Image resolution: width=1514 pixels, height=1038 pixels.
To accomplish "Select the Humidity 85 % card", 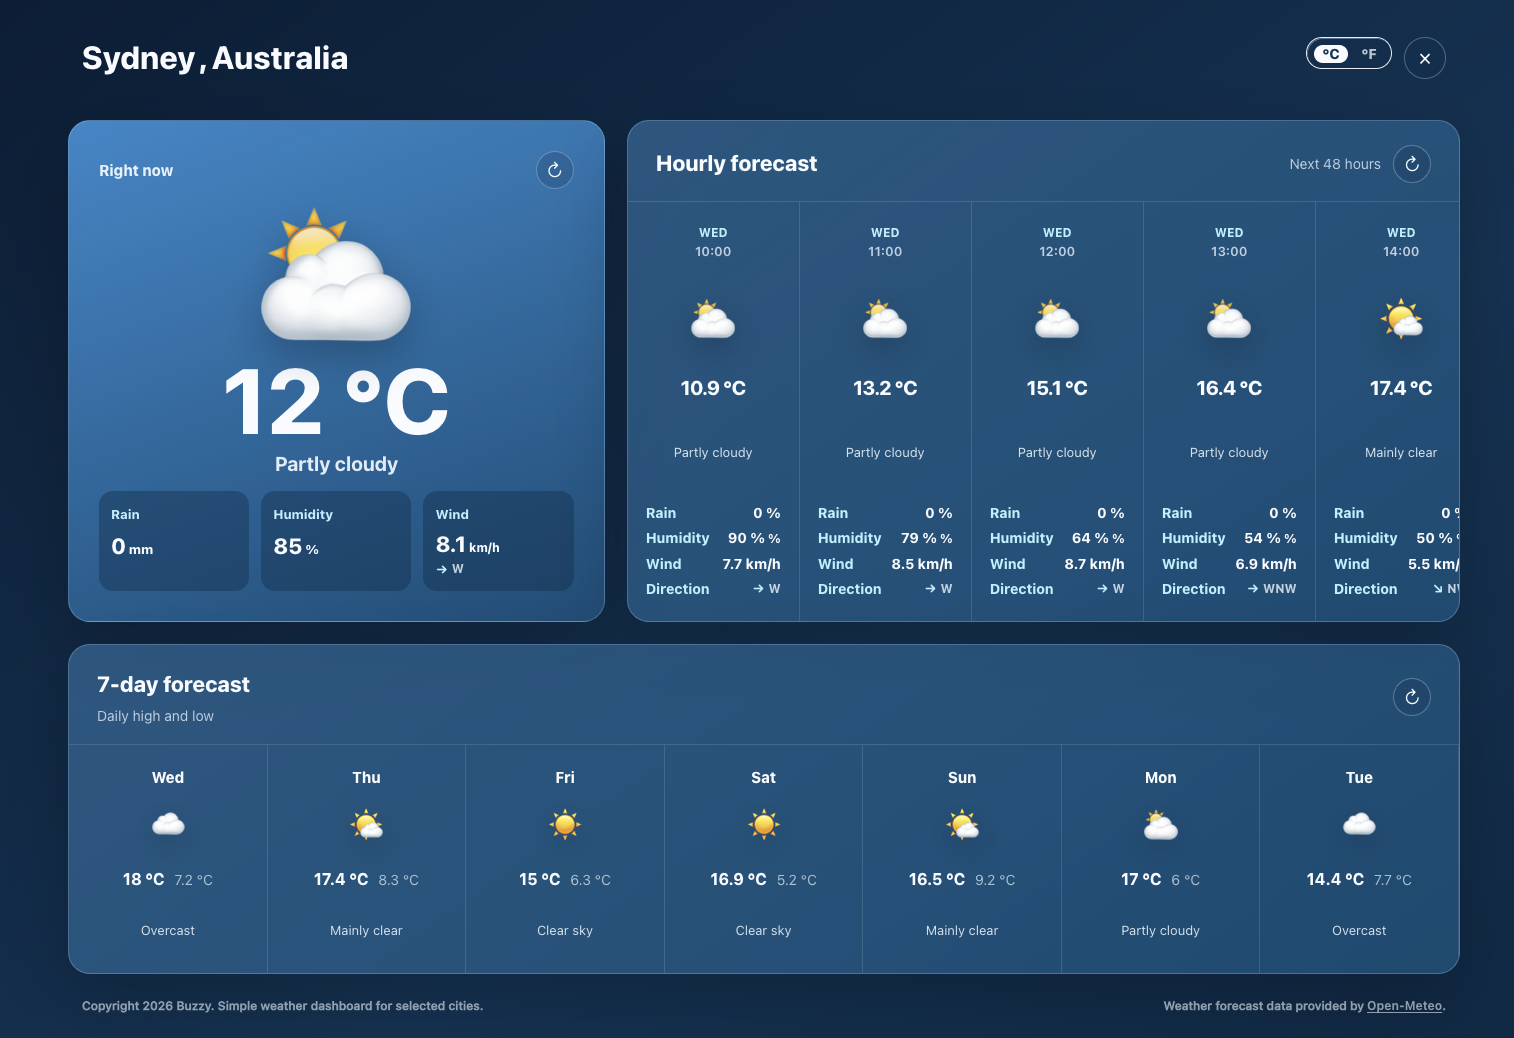I will pos(336,541).
